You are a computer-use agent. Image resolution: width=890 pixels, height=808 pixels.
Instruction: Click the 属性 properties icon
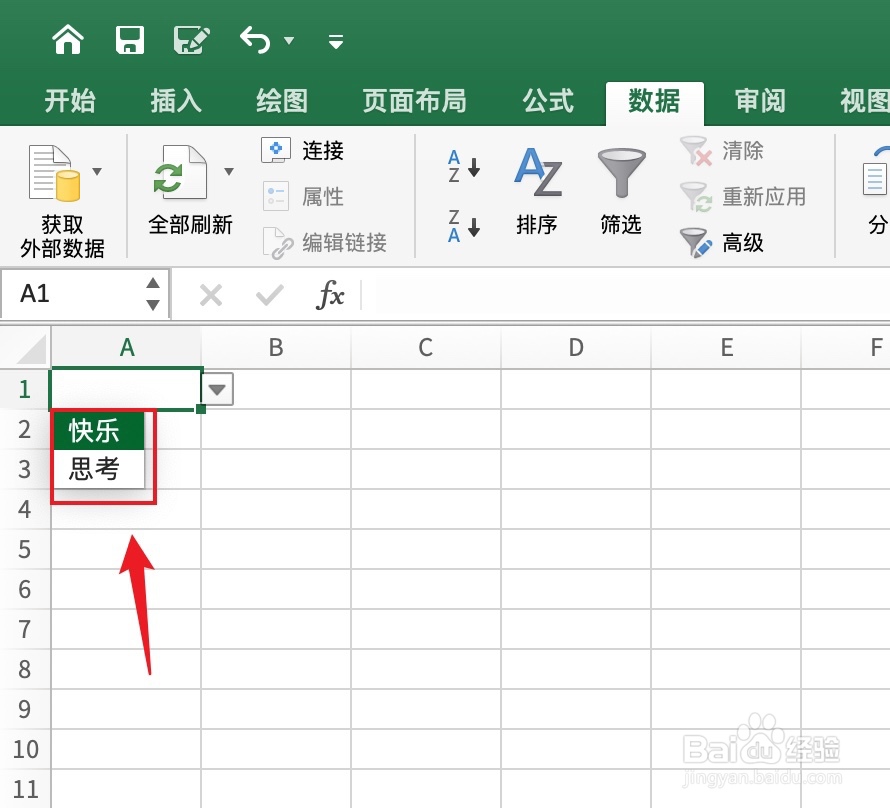point(276,196)
